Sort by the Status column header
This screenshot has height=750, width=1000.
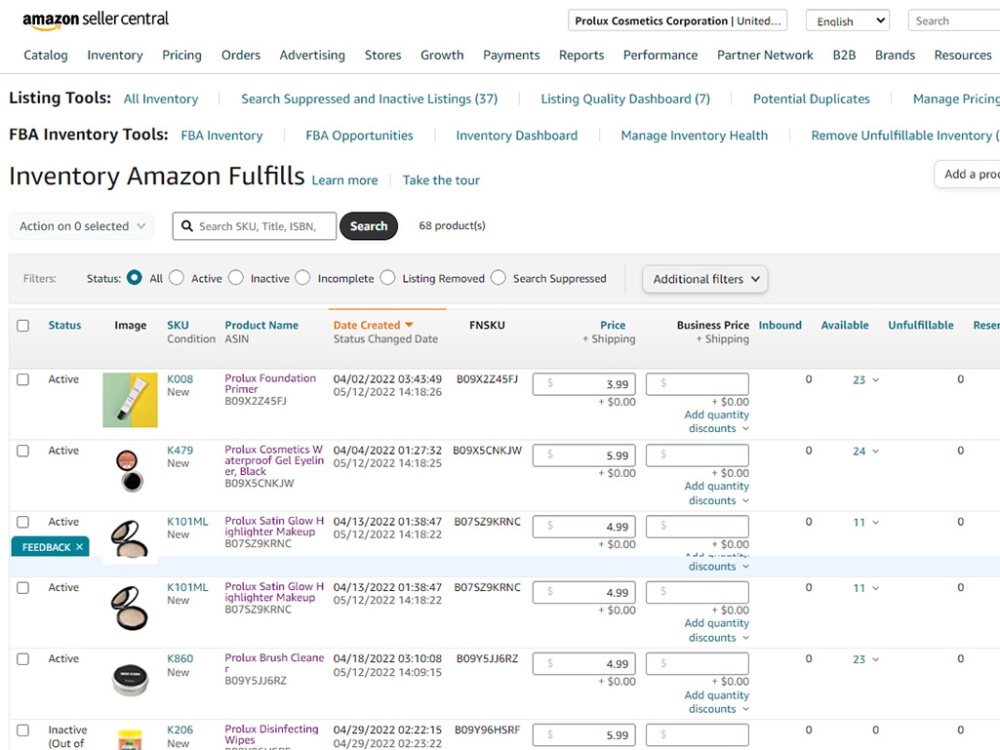coord(64,325)
